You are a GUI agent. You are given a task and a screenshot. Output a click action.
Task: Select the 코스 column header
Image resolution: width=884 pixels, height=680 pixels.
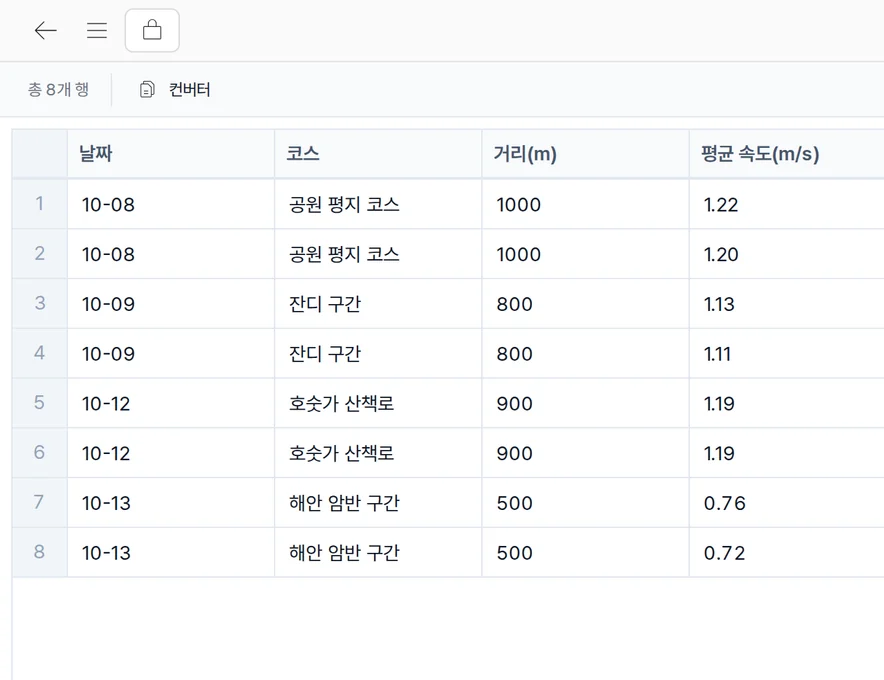click(x=378, y=154)
